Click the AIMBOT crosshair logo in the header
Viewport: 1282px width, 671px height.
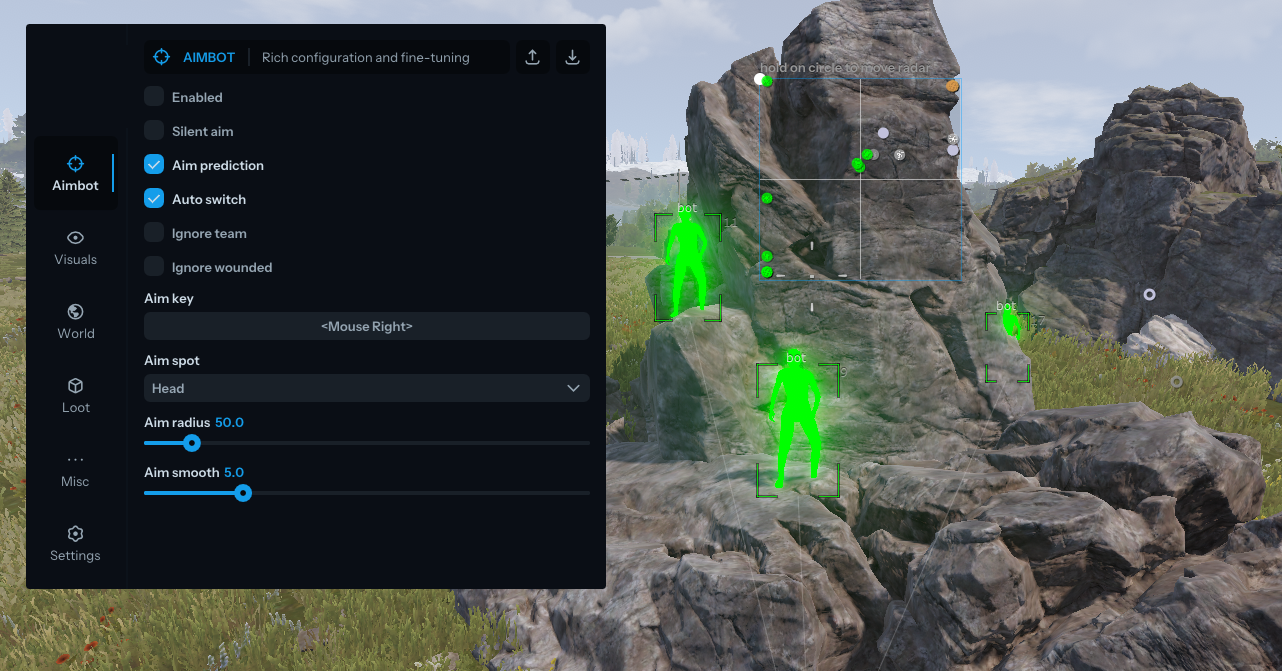161,57
